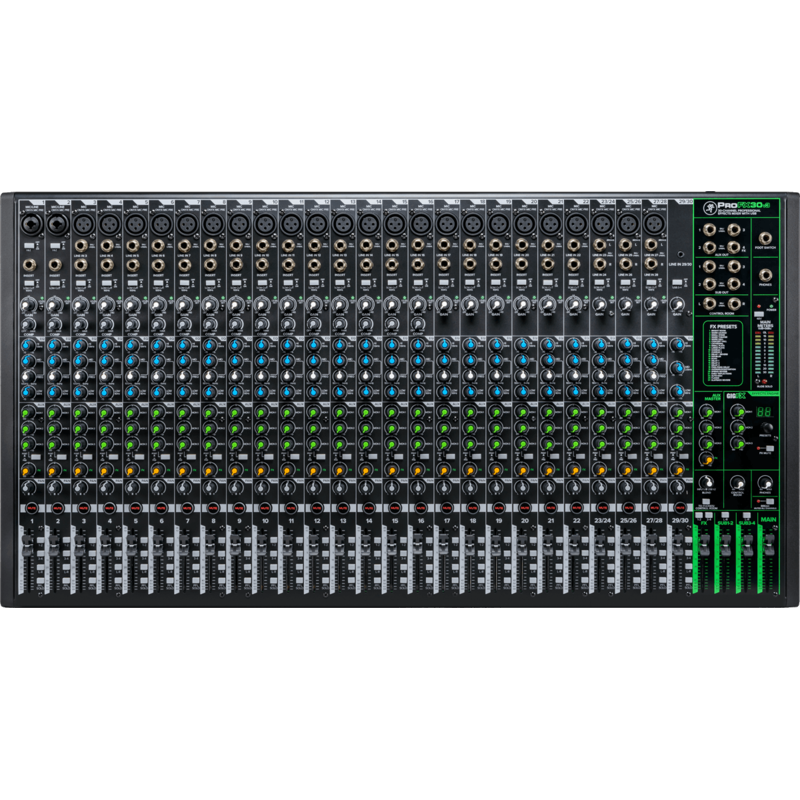The width and height of the screenshot is (800, 800).
Task: Click the PRESETS knob on the GigFX engine
Action: click(767, 428)
